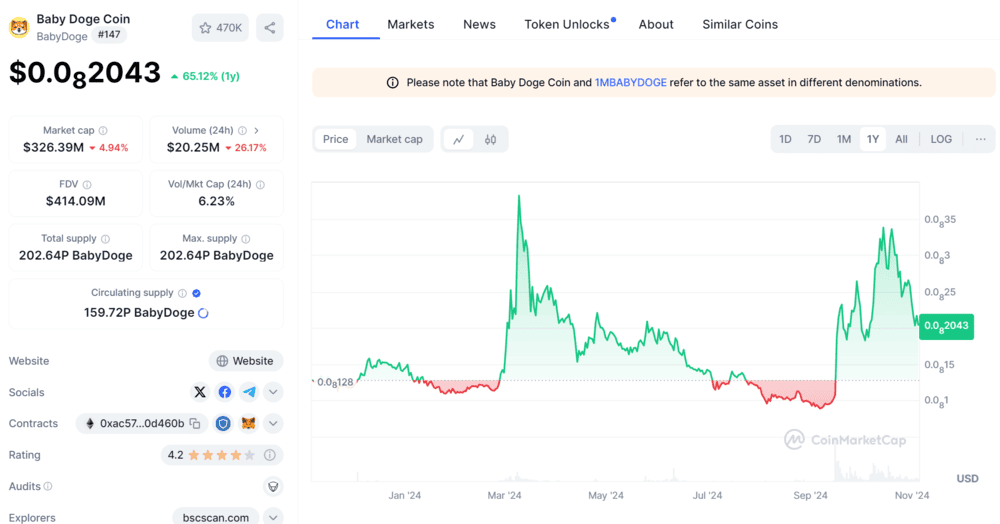1000x524 pixels.
Task: Set chart range to 1D
Action: (785, 139)
